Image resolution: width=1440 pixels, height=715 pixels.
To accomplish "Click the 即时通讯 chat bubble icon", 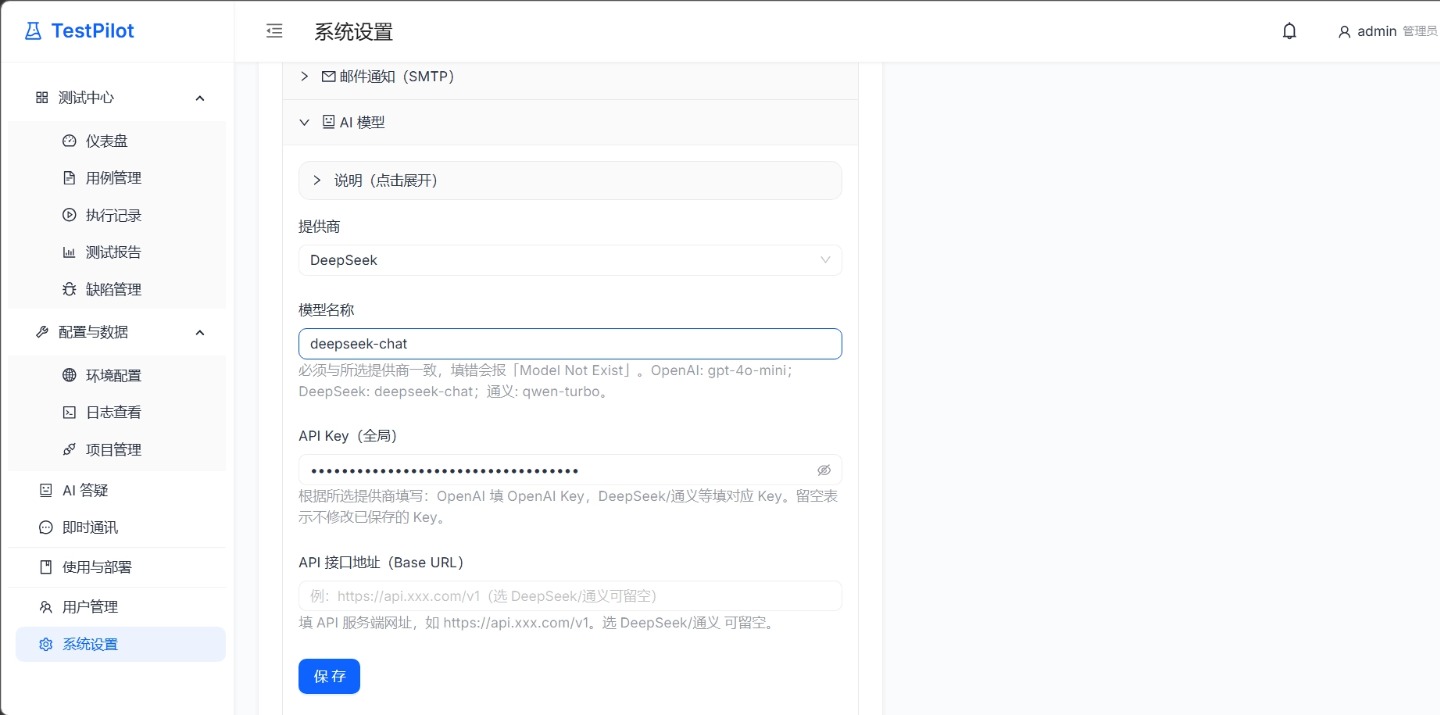I will click(46, 527).
